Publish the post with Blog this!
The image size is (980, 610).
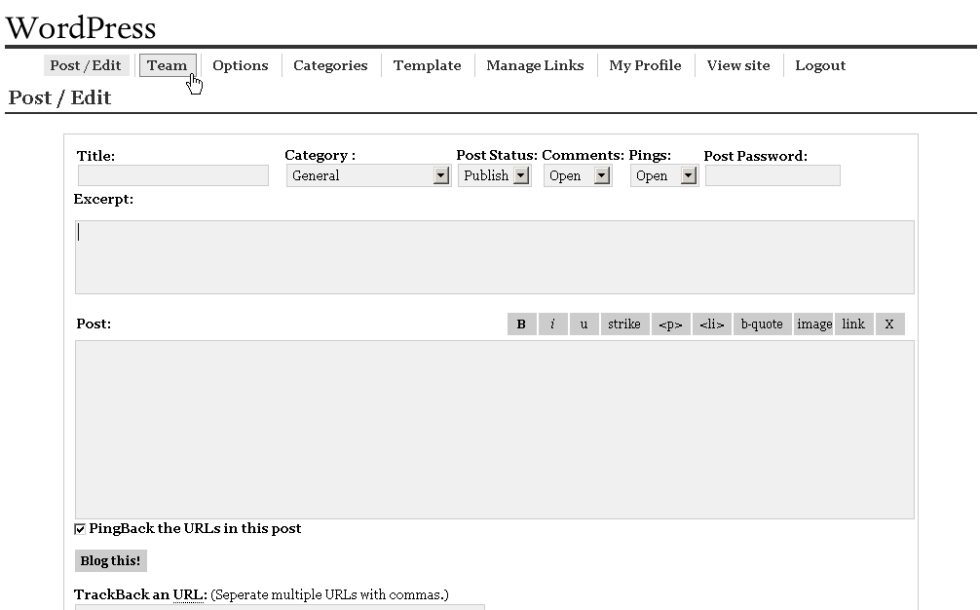pyautogui.click(x=110, y=560)
